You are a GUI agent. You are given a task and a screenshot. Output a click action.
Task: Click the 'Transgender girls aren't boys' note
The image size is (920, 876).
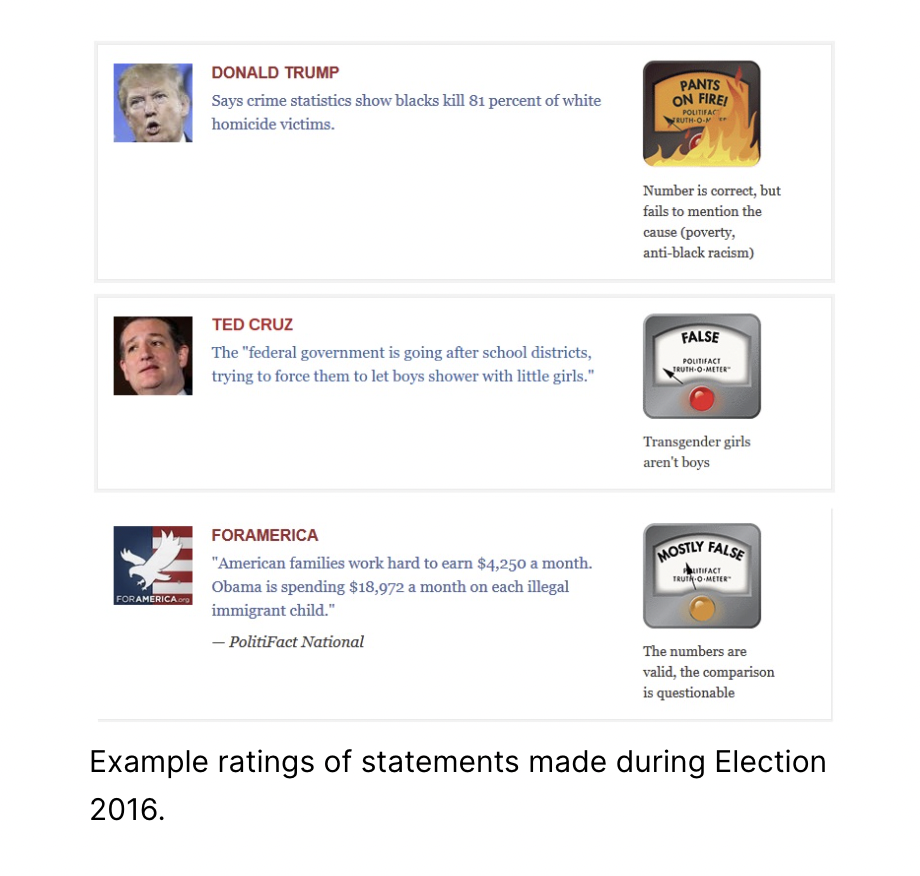tap(696, 452)
